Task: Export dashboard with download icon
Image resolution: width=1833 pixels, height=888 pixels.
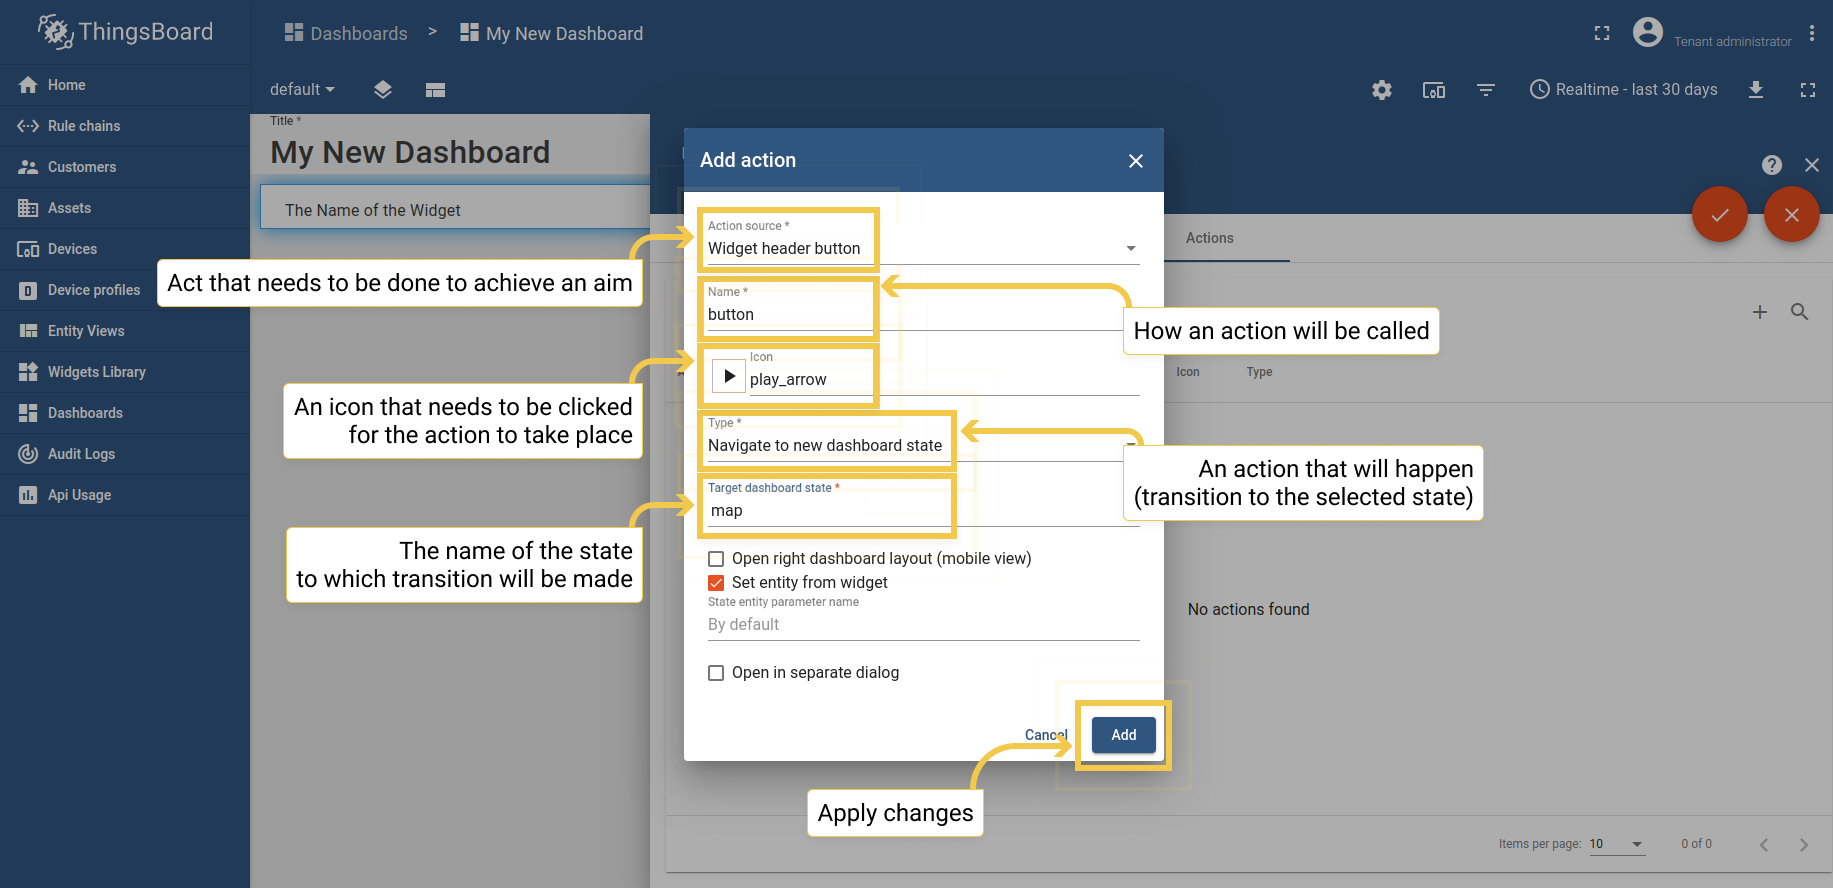Action: pyautogui.click(x=1756, y=90)
